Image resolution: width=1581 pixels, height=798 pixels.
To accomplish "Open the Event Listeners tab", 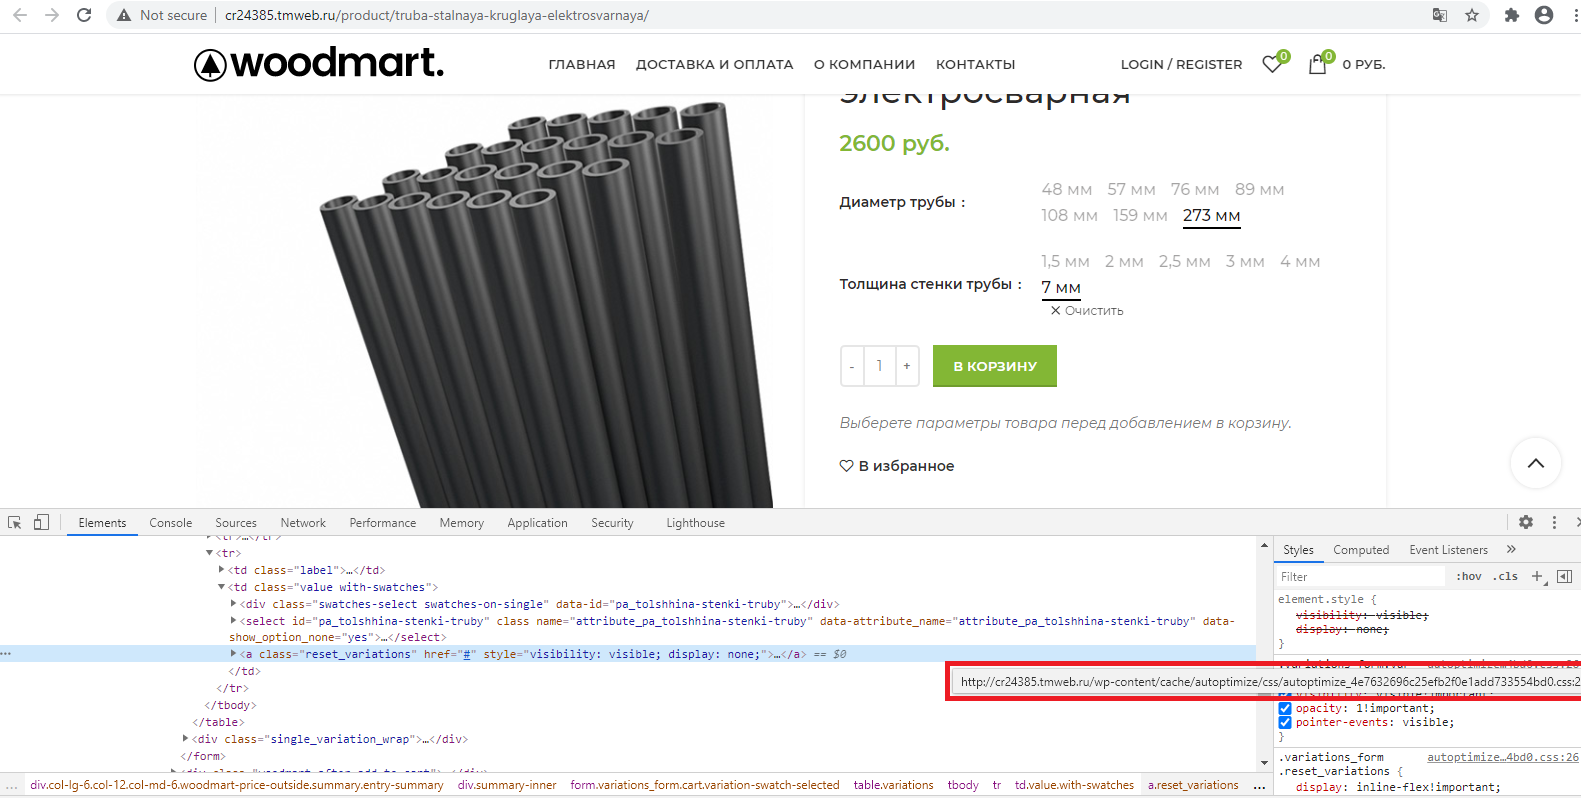I will pyautogui.click(x=1449, y=549).
